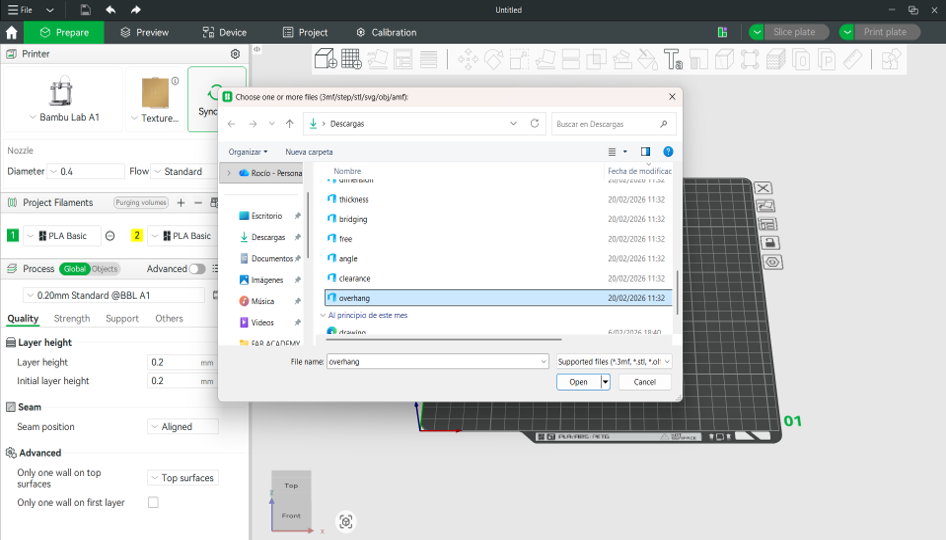Open Organizar menu in dialog
This screenshot has height=540, width=946.
coord(247,152)
